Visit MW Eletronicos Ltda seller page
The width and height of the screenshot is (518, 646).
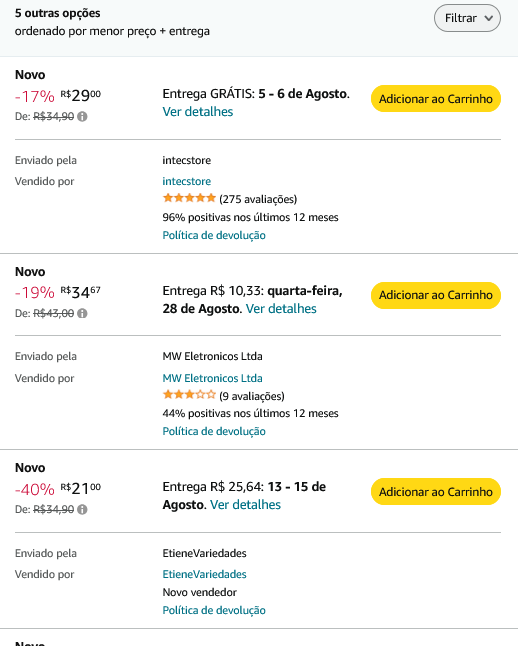pos(212,378)
